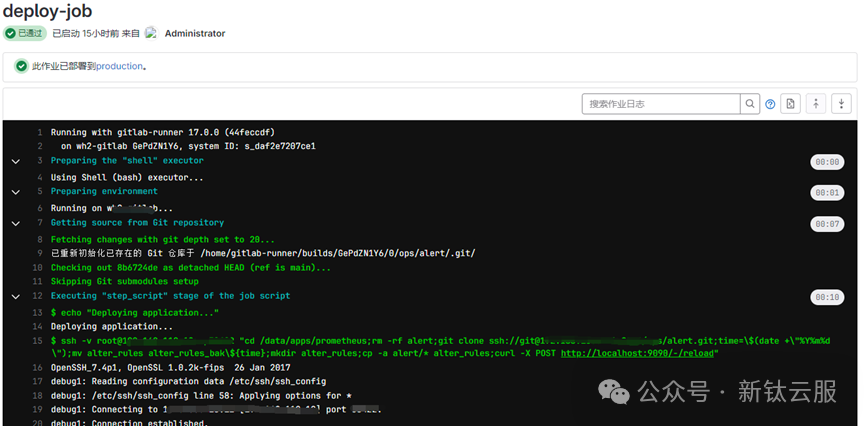Collapse the Executing "step_script" stage section
Screen dimensions: 864x426
coord(15,296)
